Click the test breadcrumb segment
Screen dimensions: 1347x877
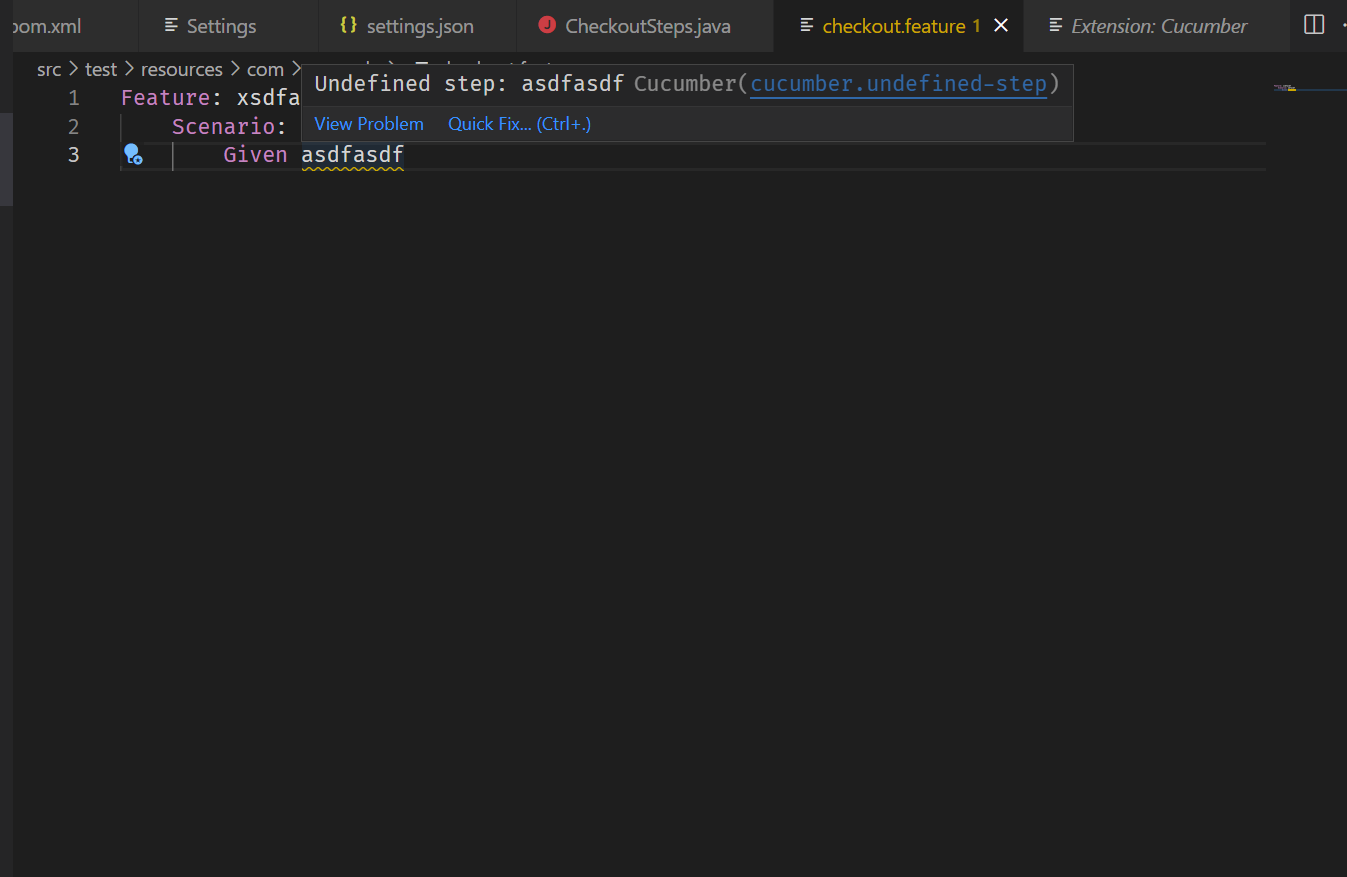101,69
